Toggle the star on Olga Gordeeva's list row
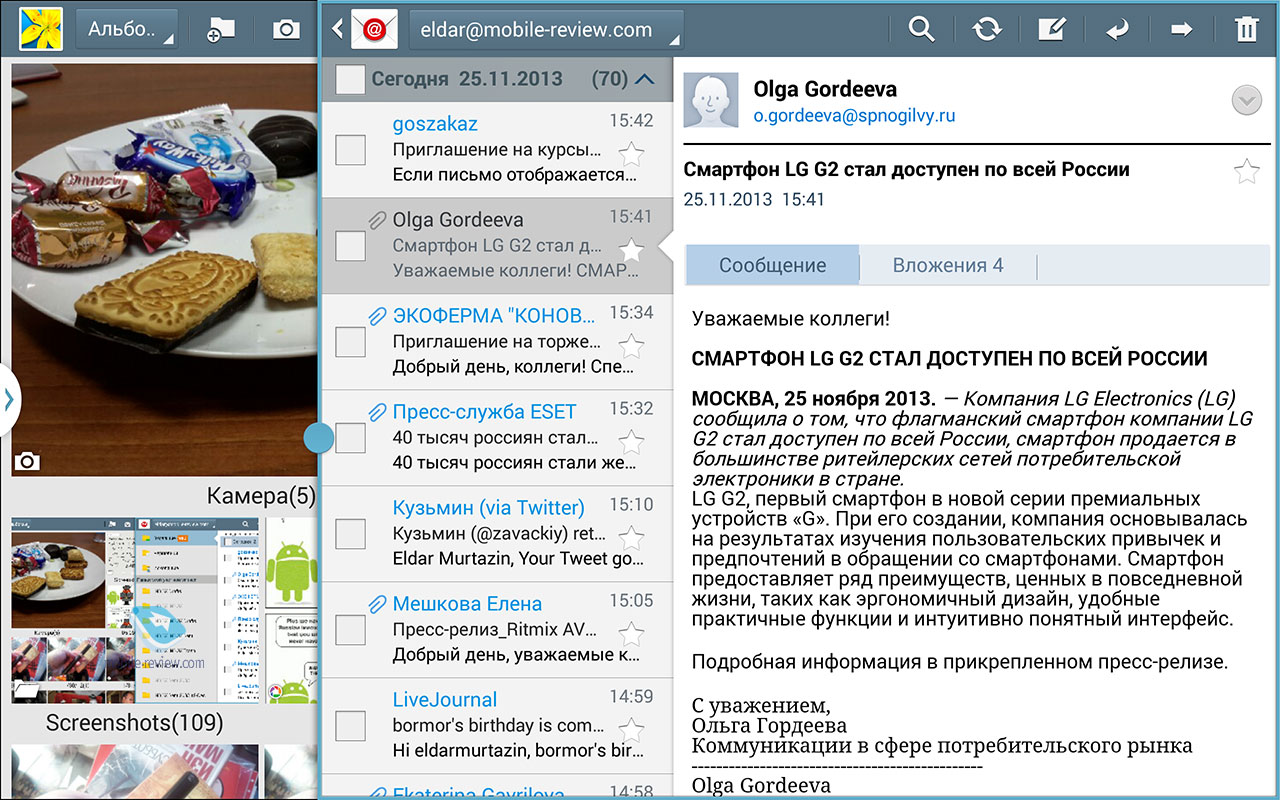The image size is (1280, 800). click(x=631, y=251)
